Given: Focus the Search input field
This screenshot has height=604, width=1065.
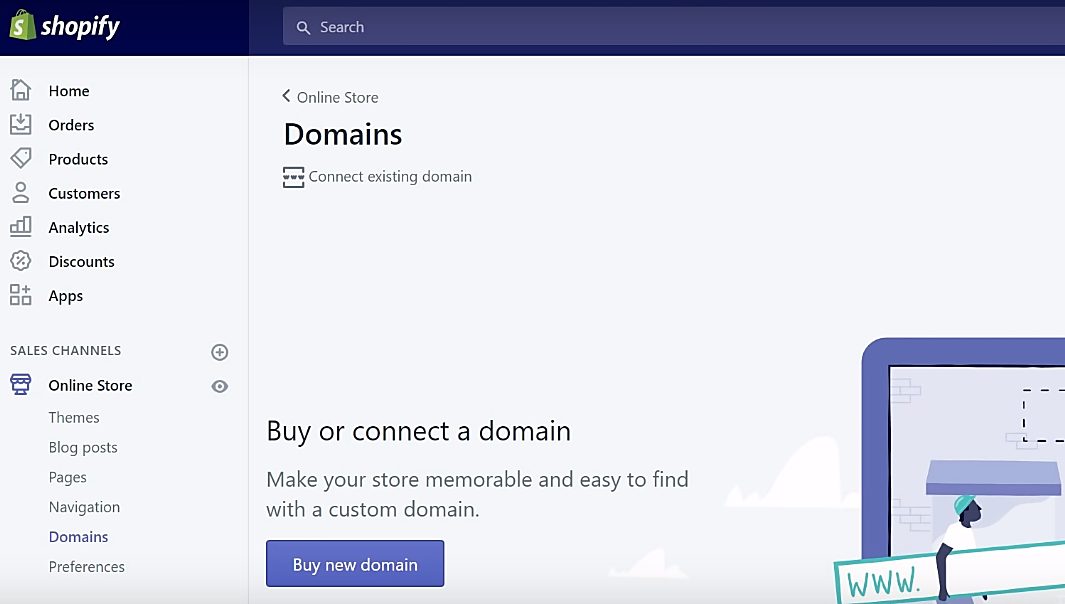Looking at the screenshot, I should pos(674,26).
